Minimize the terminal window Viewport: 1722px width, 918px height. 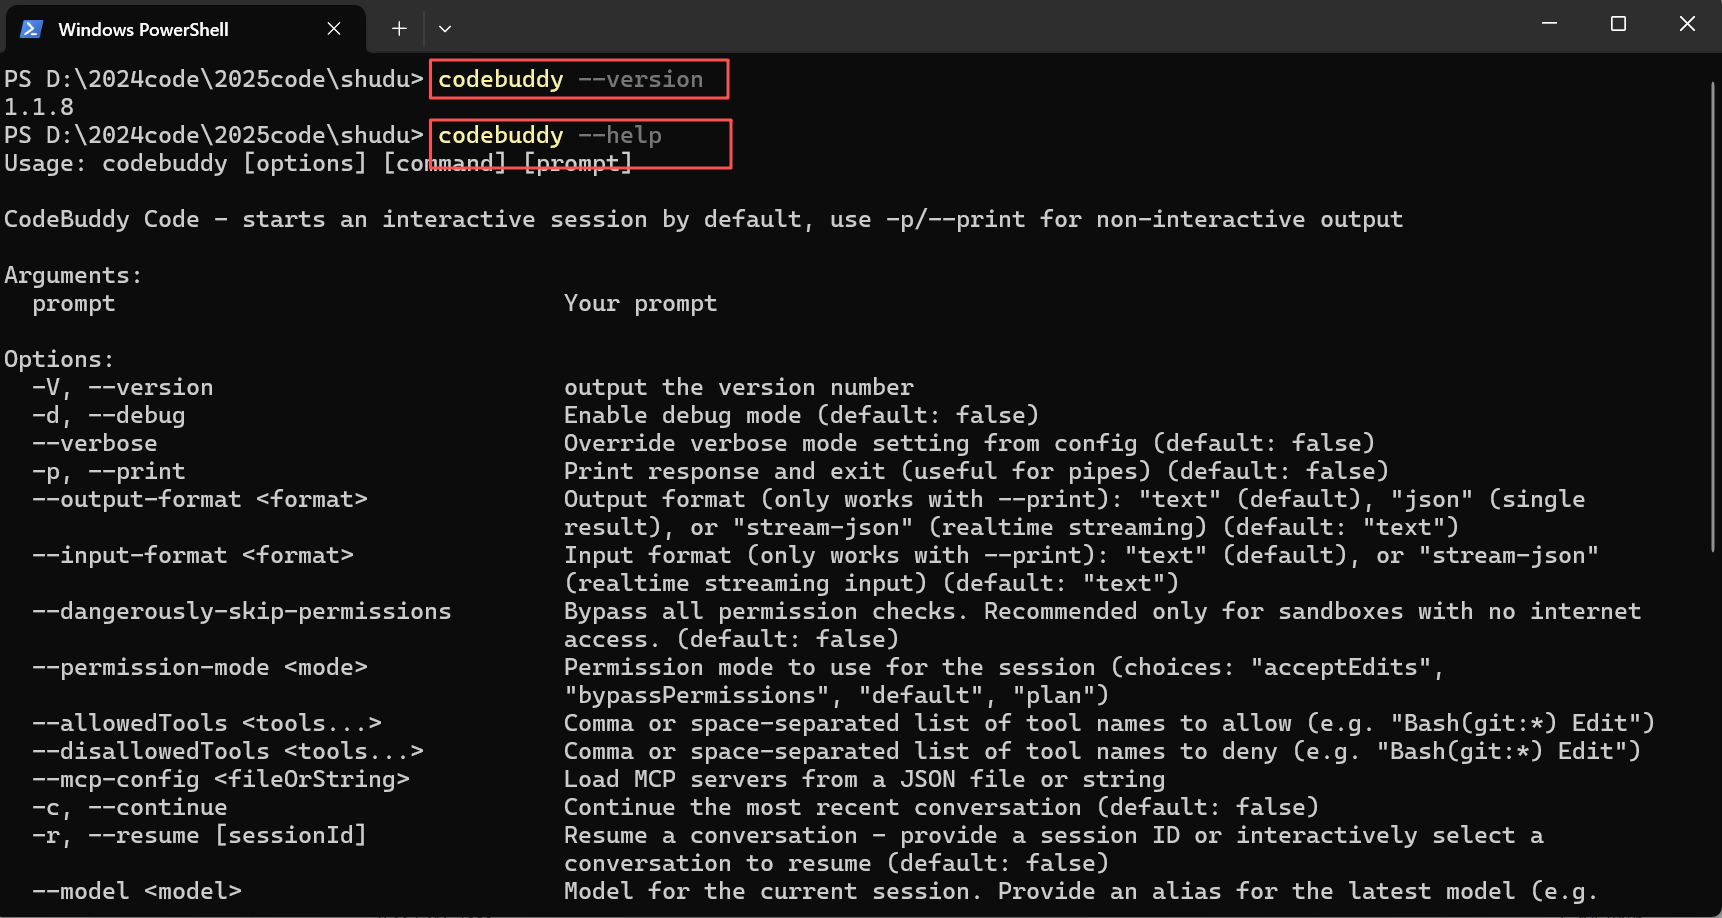(1549, 24)
